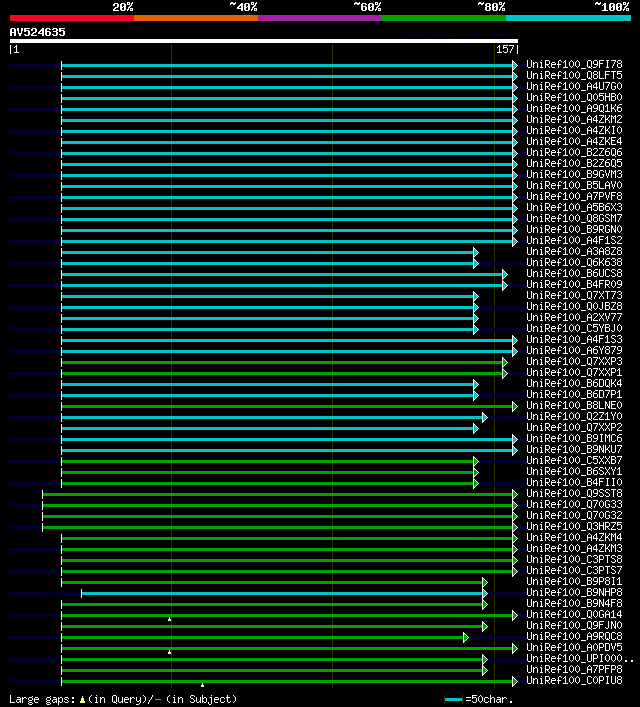
Task: Click the arrowhead ending the UniRef100_A9RQC8 alignment
Action: click(466, 638)
